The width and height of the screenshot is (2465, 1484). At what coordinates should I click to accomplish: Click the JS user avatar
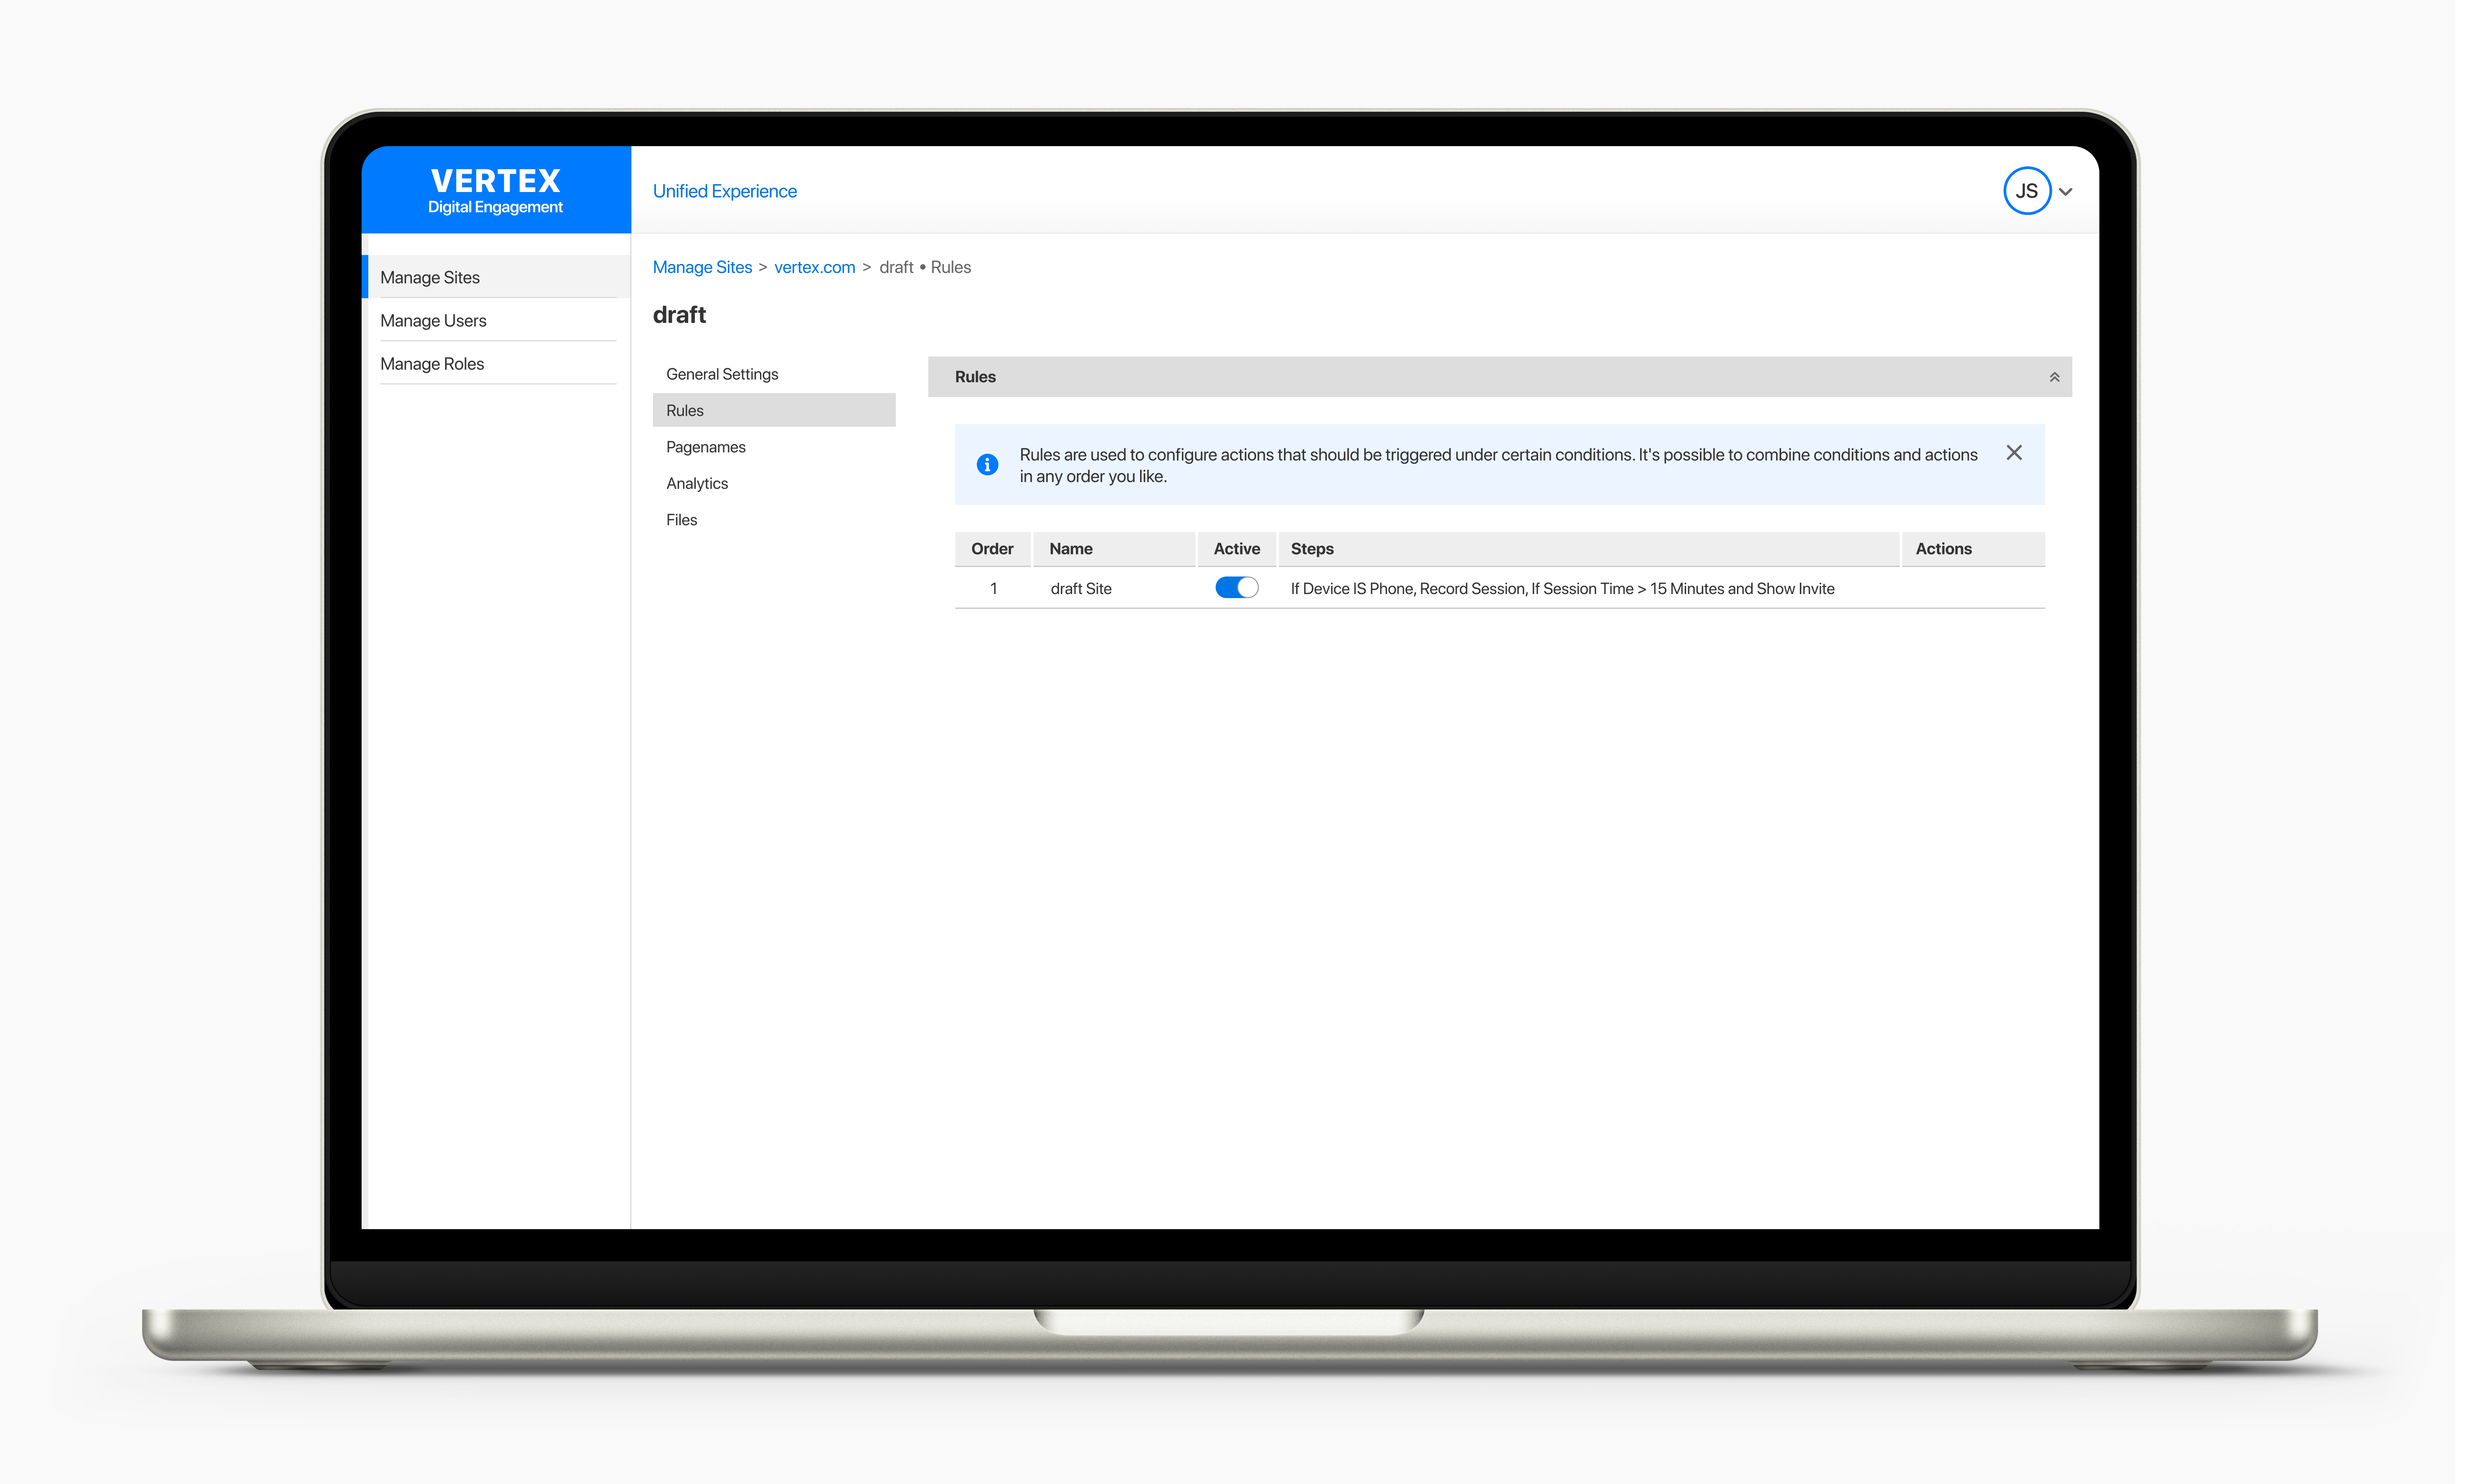click(2026, 191)
